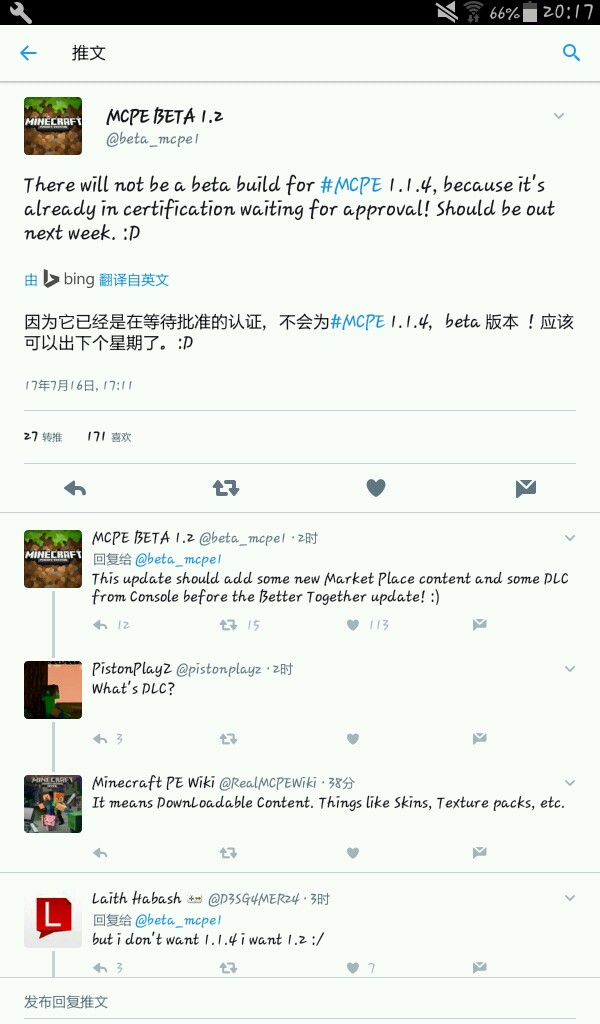Retweet the Market Place content reply
600x1024 pixels.
[x=228, y=625]
